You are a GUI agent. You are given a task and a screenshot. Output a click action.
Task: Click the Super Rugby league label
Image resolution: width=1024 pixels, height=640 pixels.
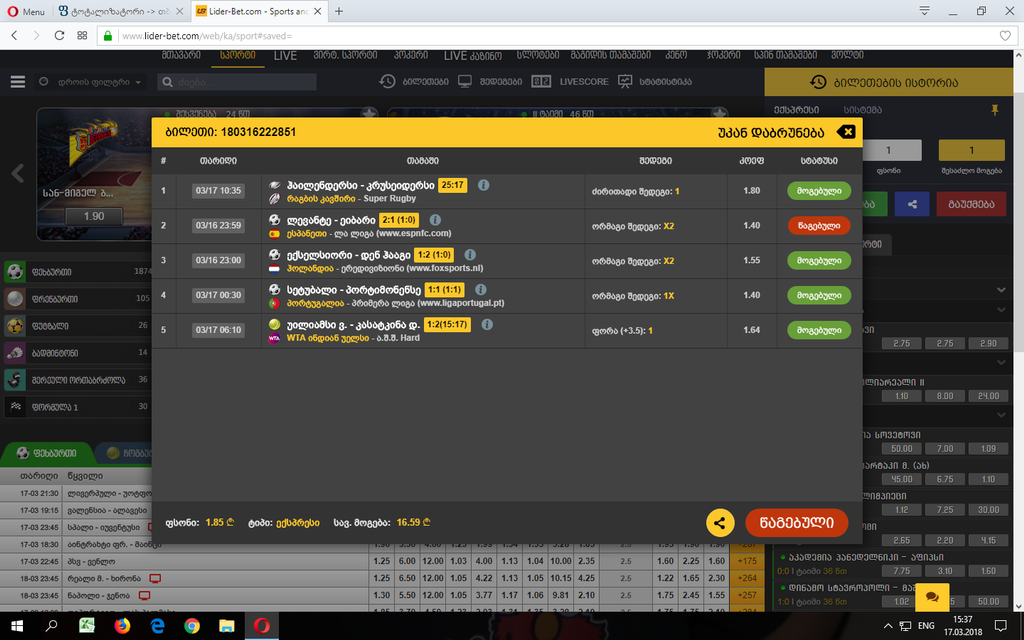click(x=389, y=199)
